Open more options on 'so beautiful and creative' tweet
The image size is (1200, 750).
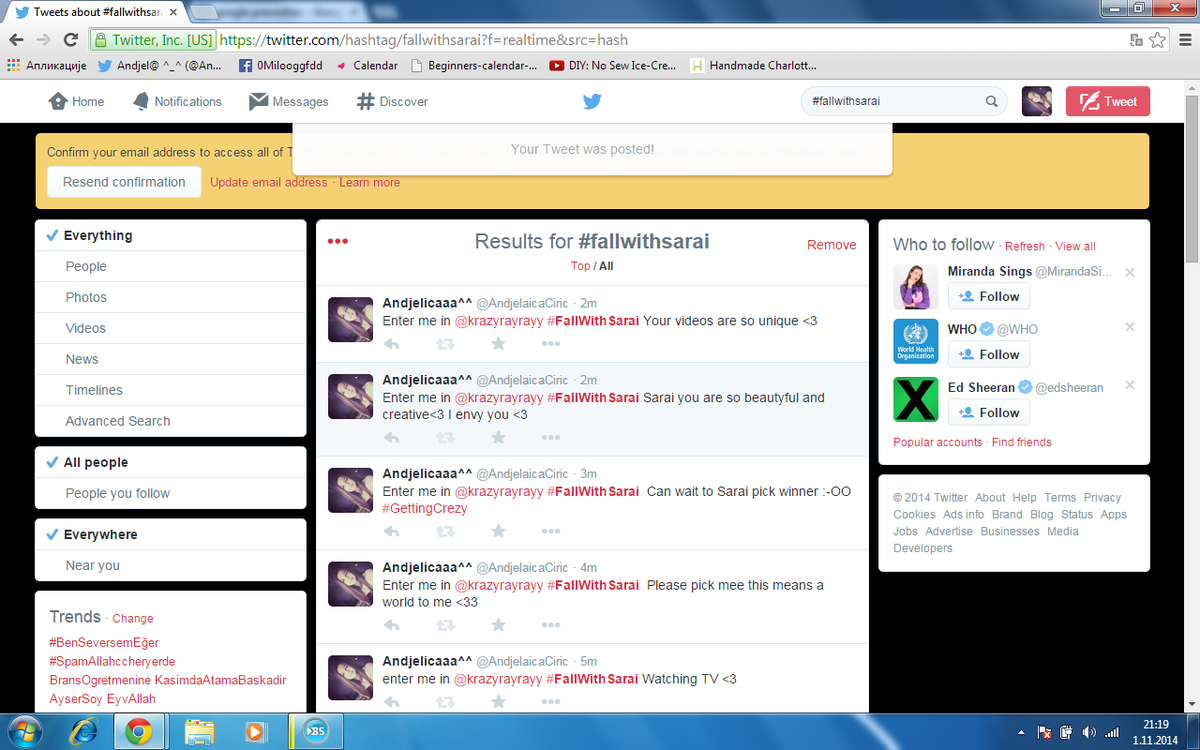tap(551, 437)
